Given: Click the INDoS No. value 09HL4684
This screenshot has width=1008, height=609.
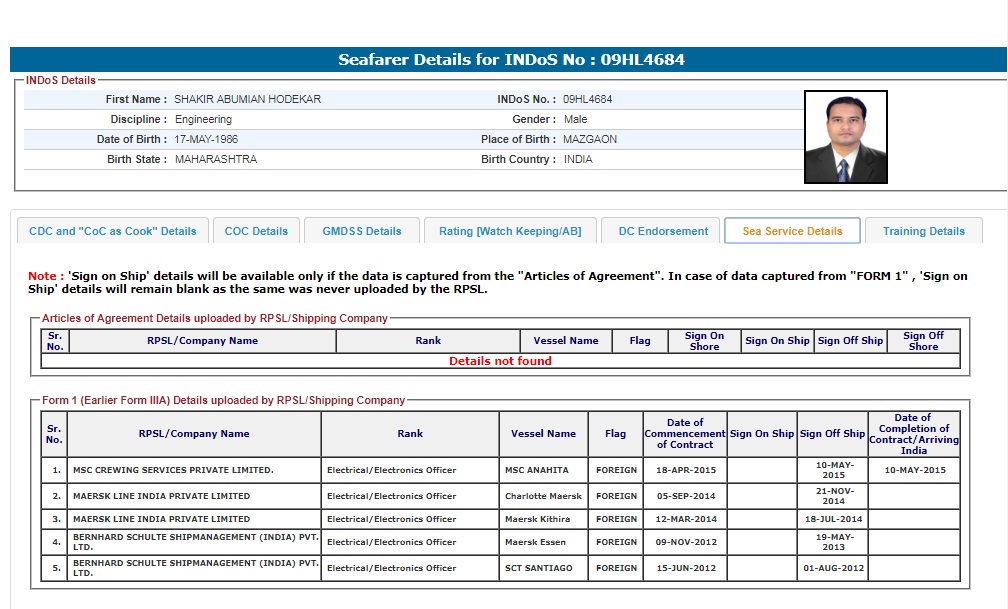Looking at the screenshot, I should [x=588, y=100].
